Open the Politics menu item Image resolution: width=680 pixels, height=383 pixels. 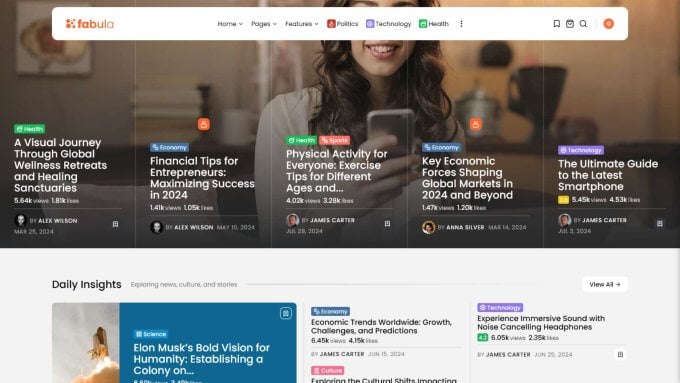[x=343, y=24]
